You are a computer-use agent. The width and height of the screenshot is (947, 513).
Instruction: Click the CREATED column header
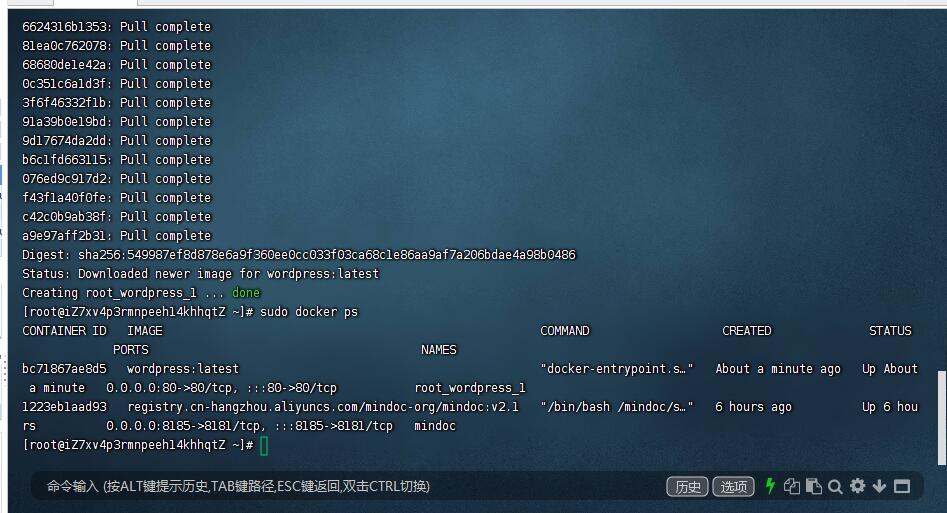(746, 331)
